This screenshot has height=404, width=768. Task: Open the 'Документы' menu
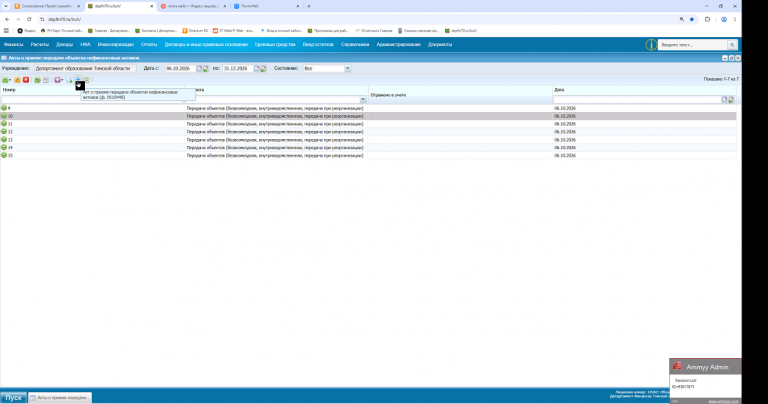coord(440,45)
